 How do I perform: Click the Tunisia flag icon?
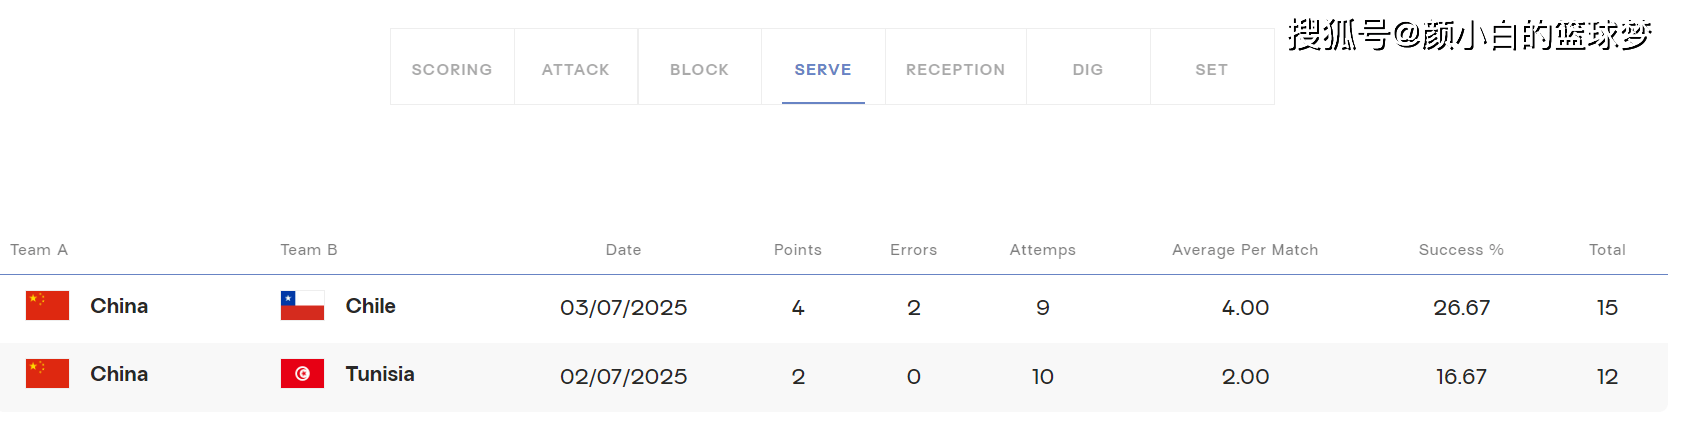[x=302, y=374]
